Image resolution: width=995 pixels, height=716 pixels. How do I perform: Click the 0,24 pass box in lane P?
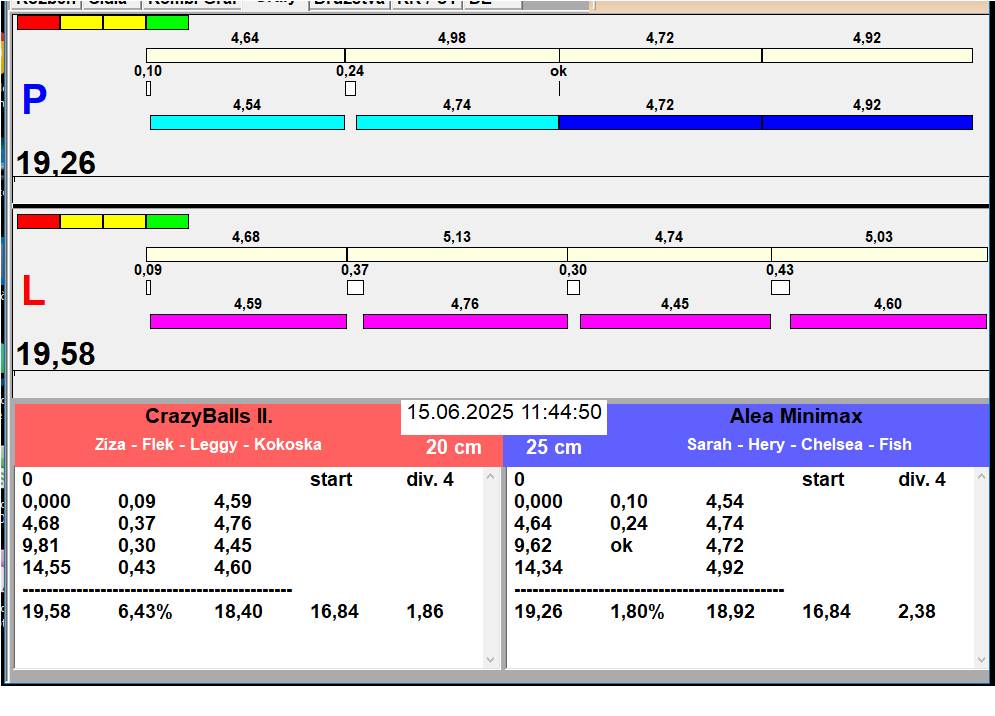tap(350, 89)
